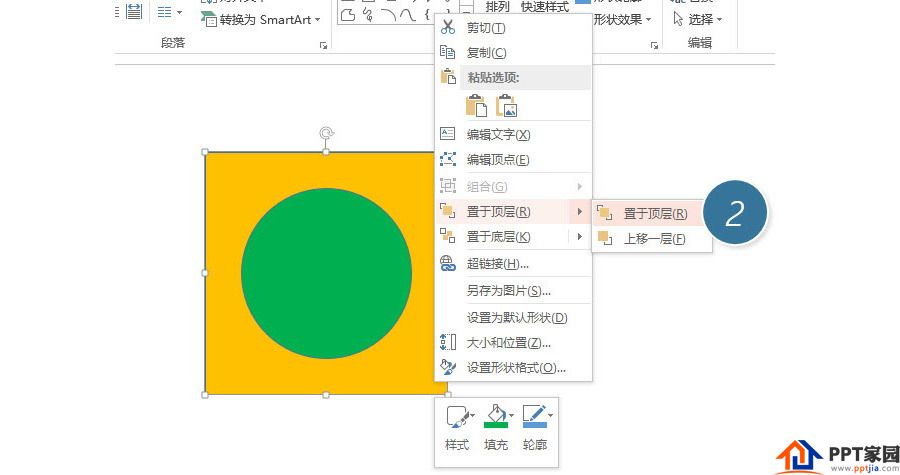Click the Cut (剪切) scissors icon
Image resolution: width=900 pixels, height=475 pixels.
pyautogui.click(x=448, y=27)
